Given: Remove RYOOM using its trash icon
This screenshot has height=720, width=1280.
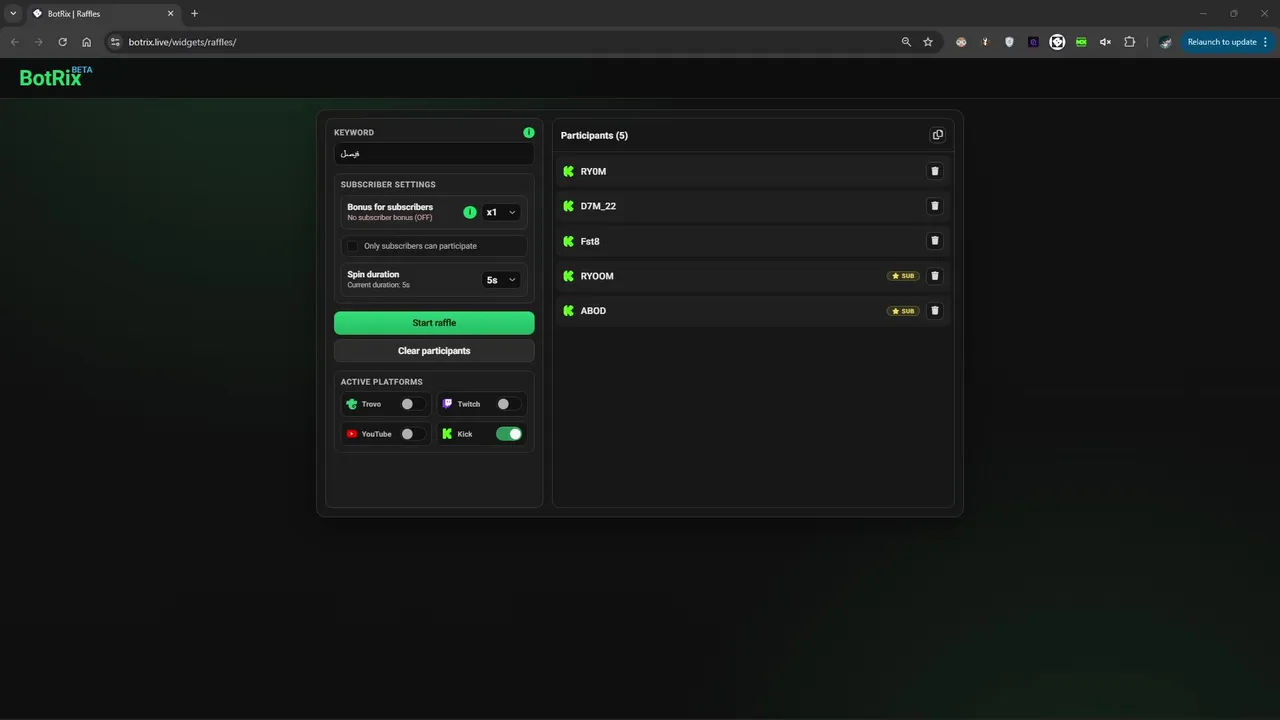Looking at the screenshot, I should tap(935, 276).
